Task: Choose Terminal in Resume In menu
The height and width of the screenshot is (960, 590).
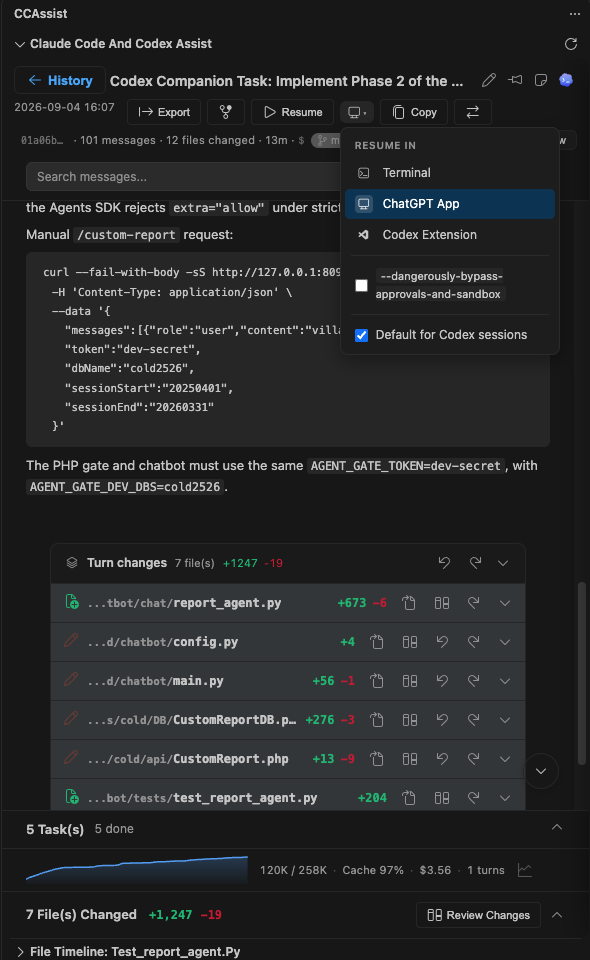Action: (x=450, y=173)
